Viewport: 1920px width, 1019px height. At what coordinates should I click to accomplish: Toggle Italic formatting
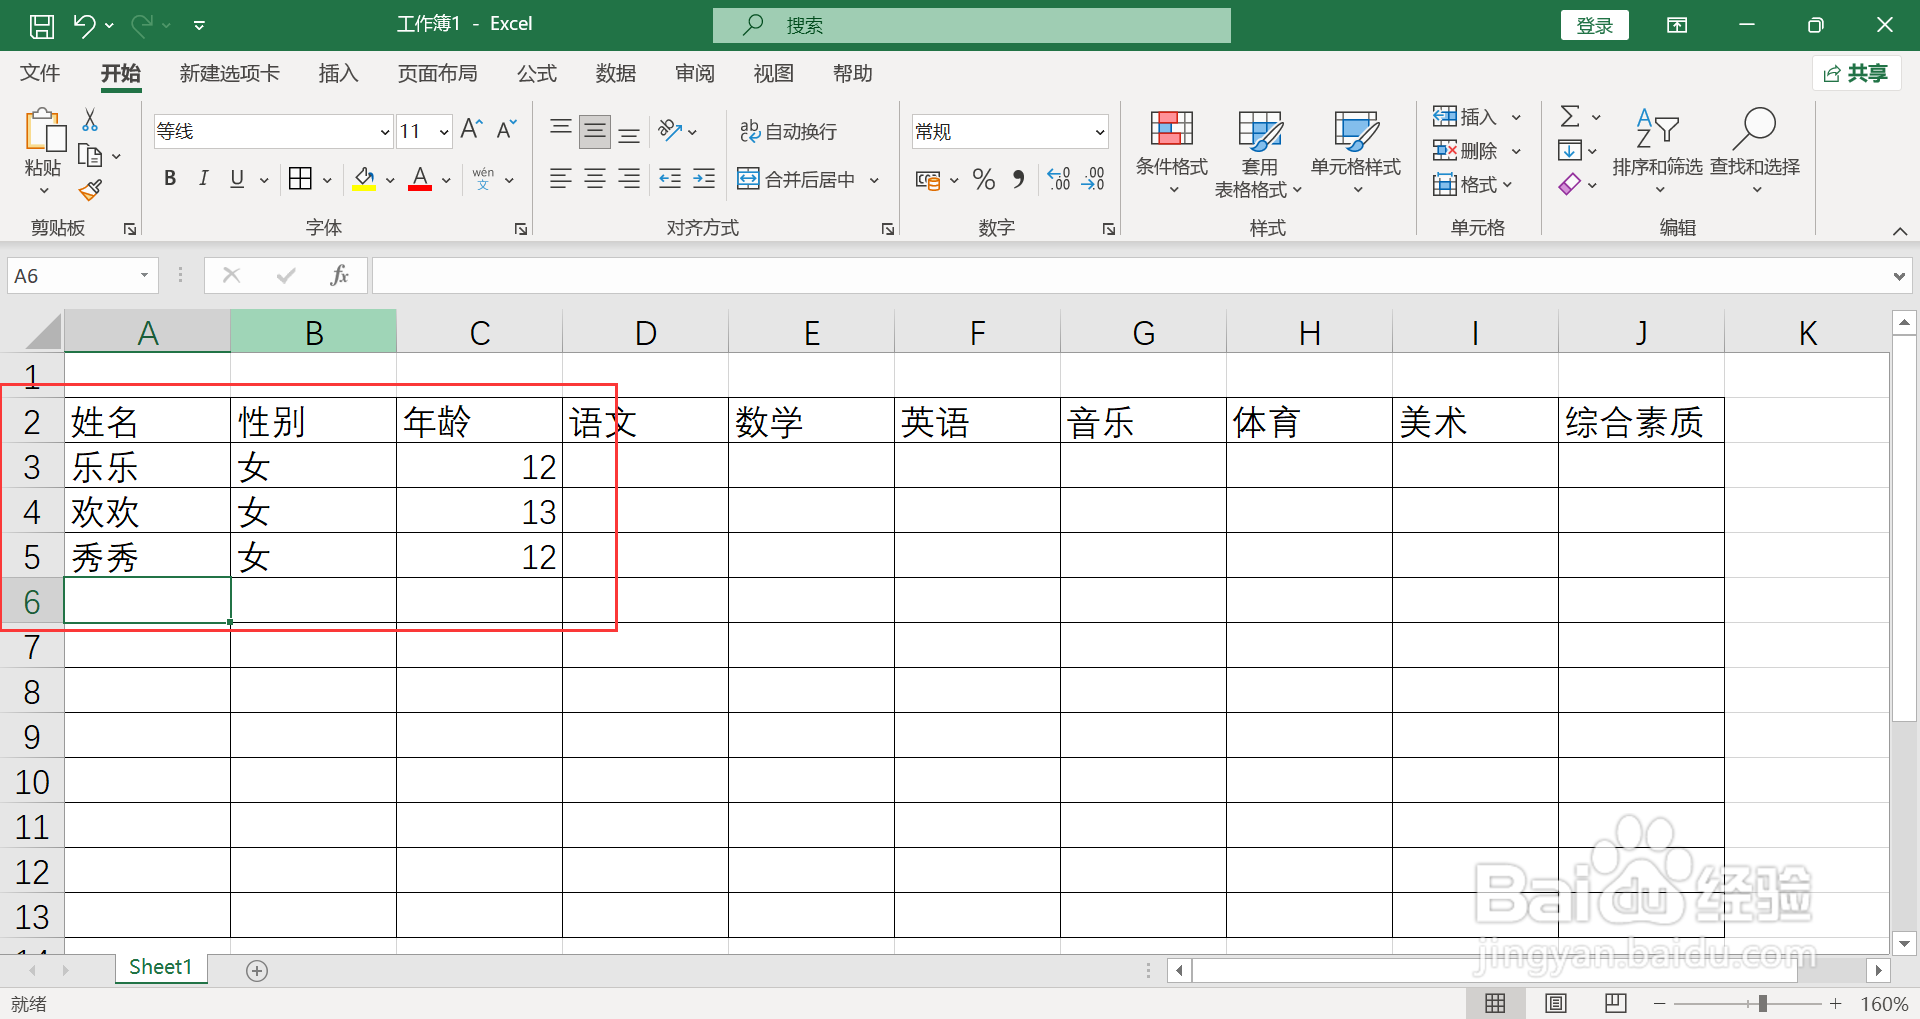(x=203, y=179)
